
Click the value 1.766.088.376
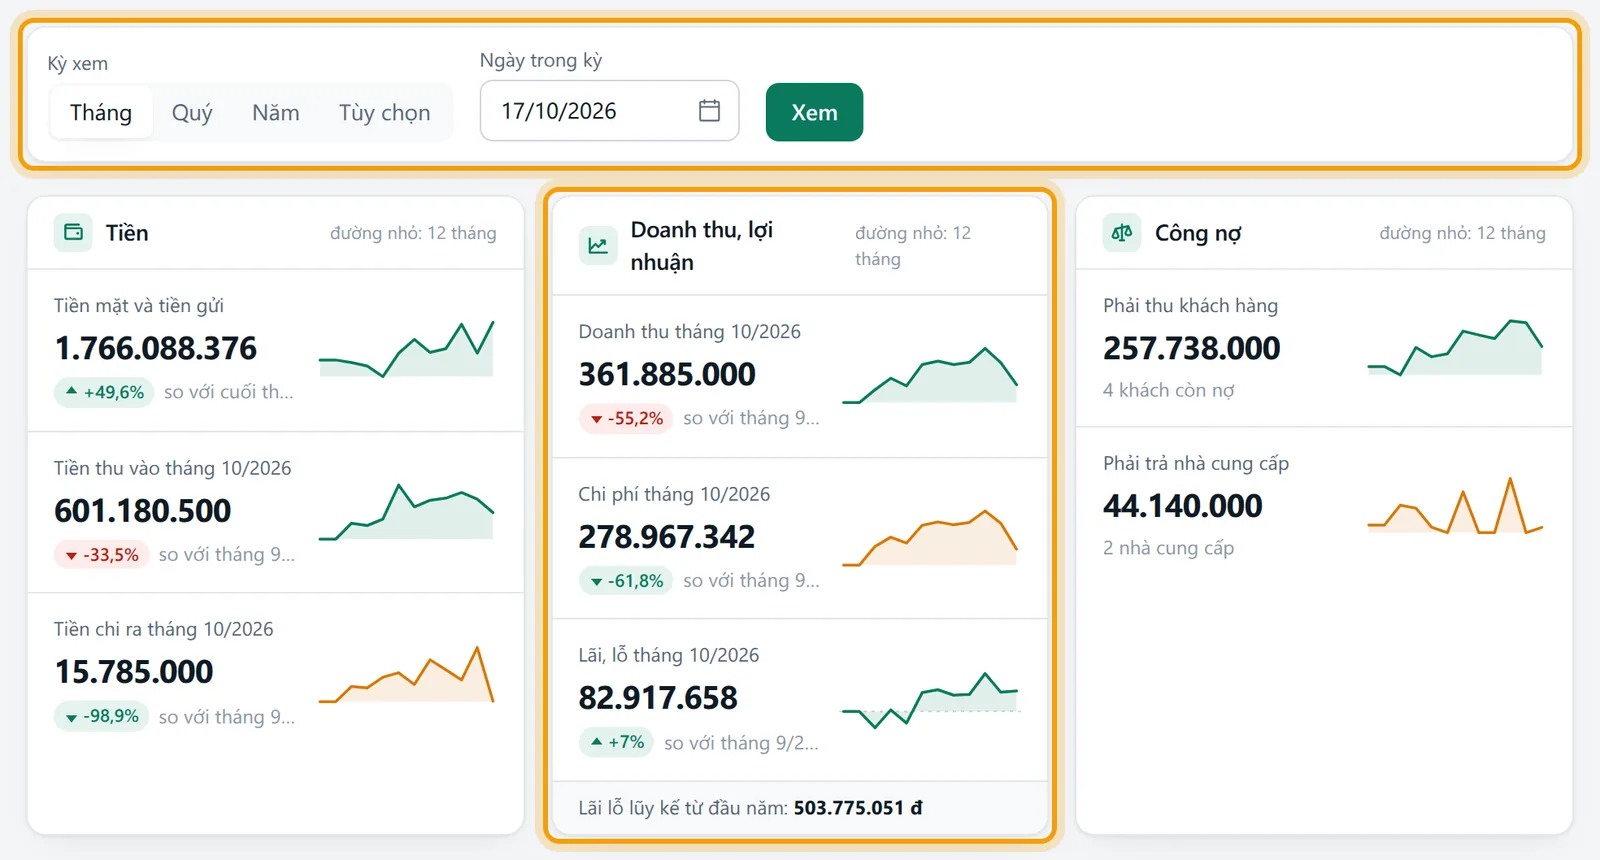coord(156,348)
